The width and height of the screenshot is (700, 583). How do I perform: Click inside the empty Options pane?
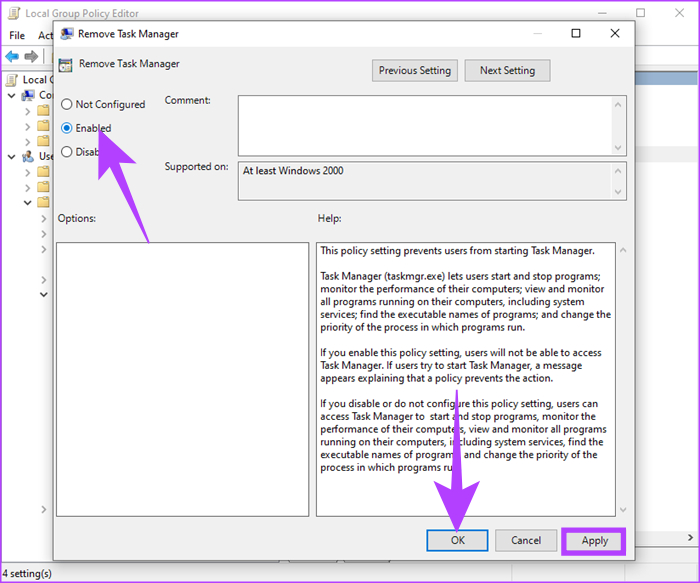183,379
